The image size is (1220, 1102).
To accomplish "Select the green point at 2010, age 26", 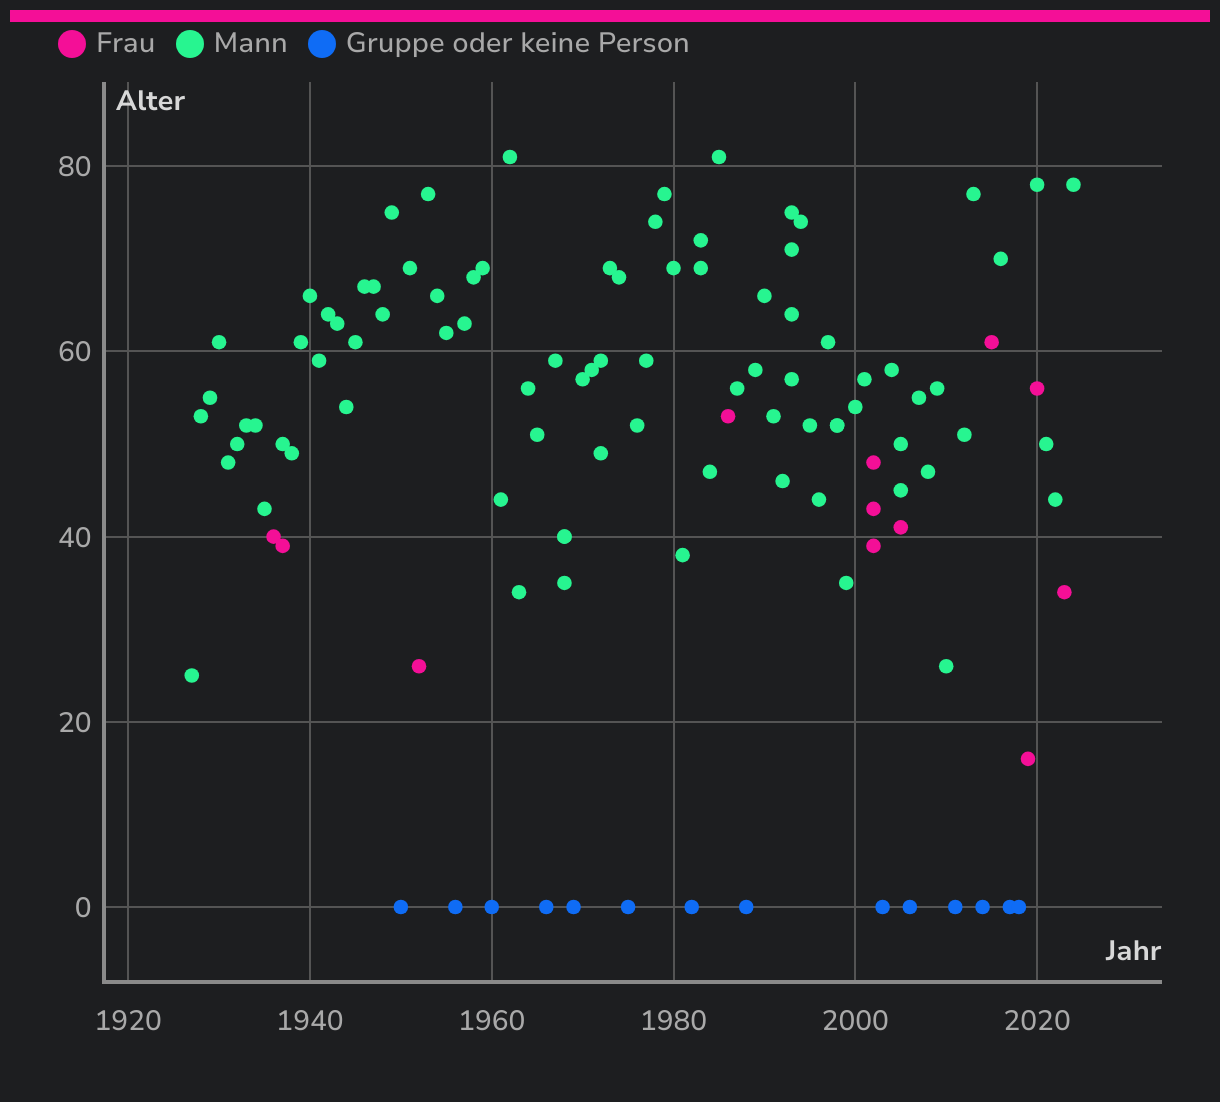I will click(946, 667).
